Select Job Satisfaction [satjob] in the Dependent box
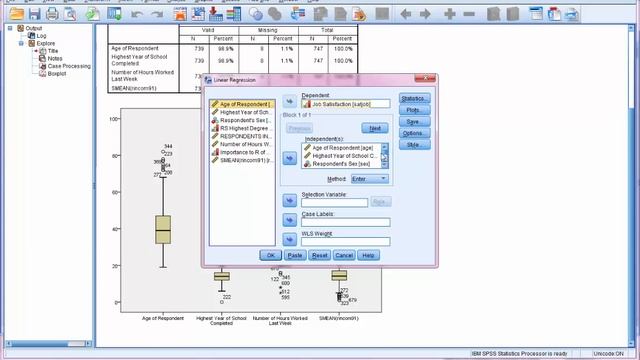 pos(345,104)
